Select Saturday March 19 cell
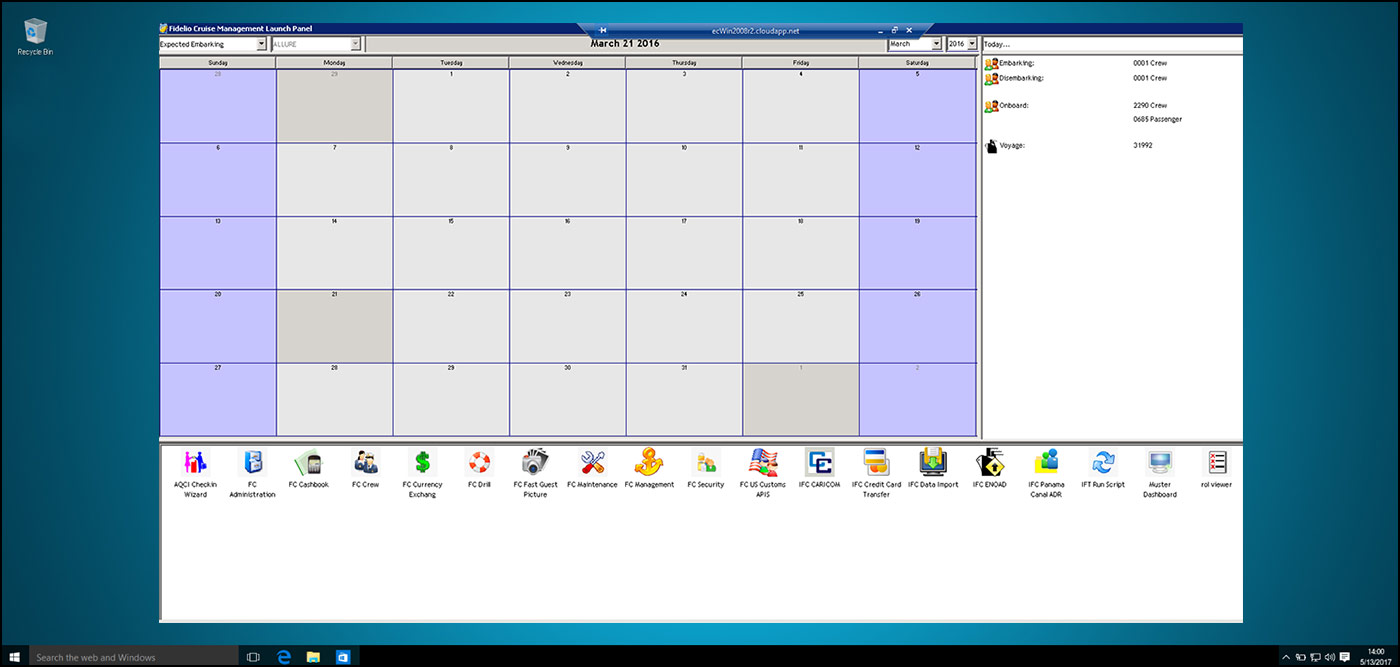 pos(917,253)
